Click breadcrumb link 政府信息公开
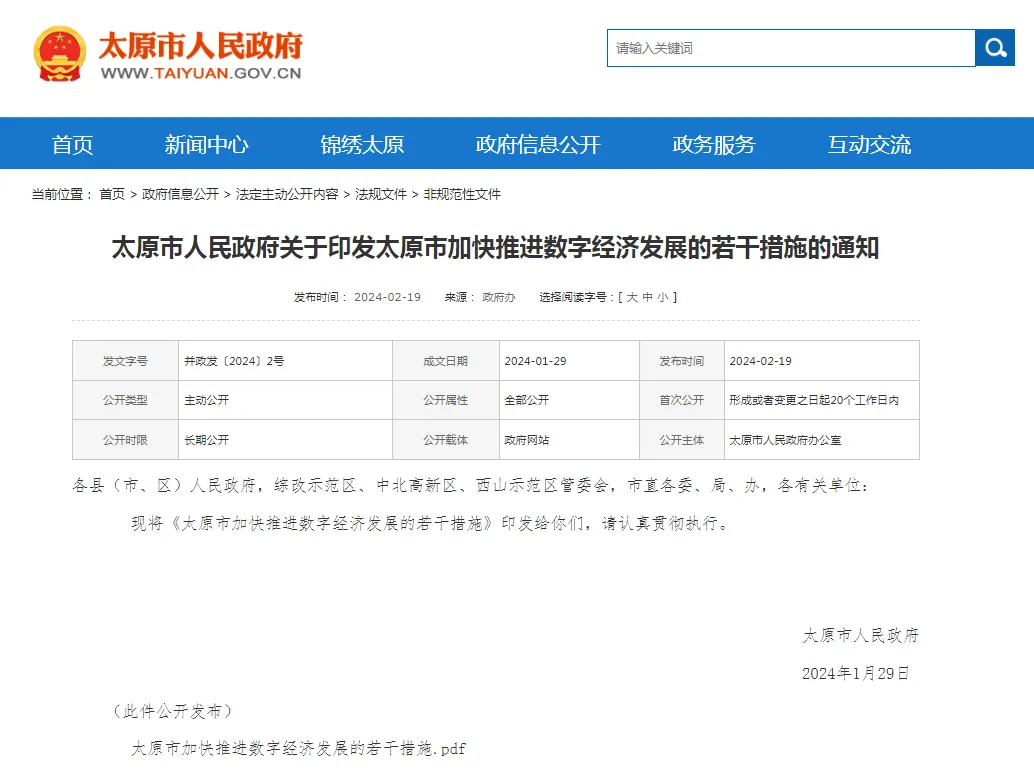The image size is (1034, 775). (180, 194)
